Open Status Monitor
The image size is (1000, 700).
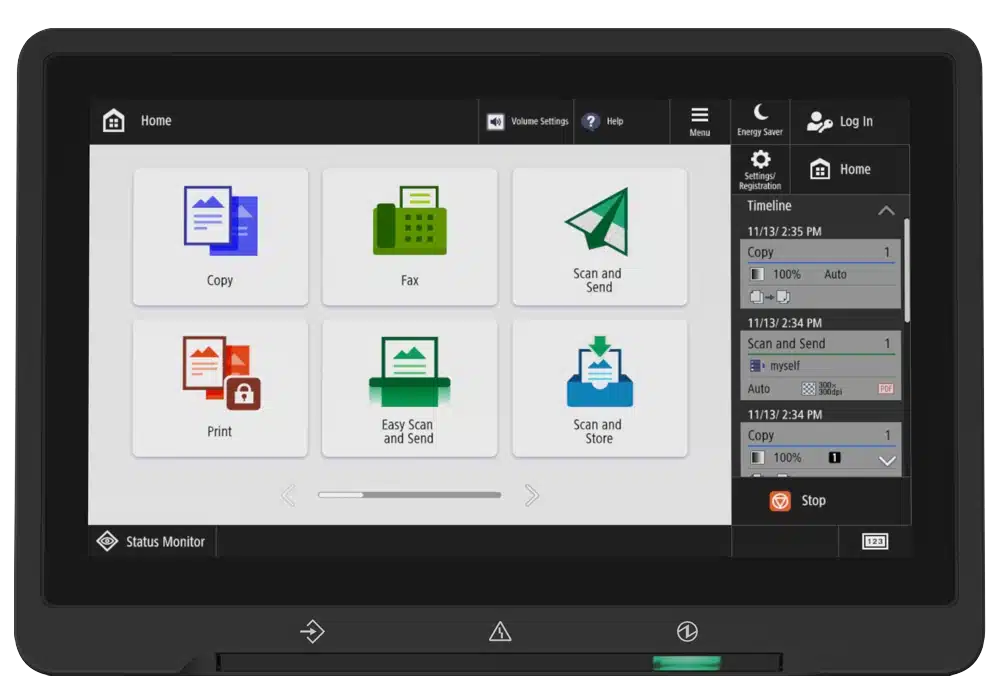[x=152, y=541]
